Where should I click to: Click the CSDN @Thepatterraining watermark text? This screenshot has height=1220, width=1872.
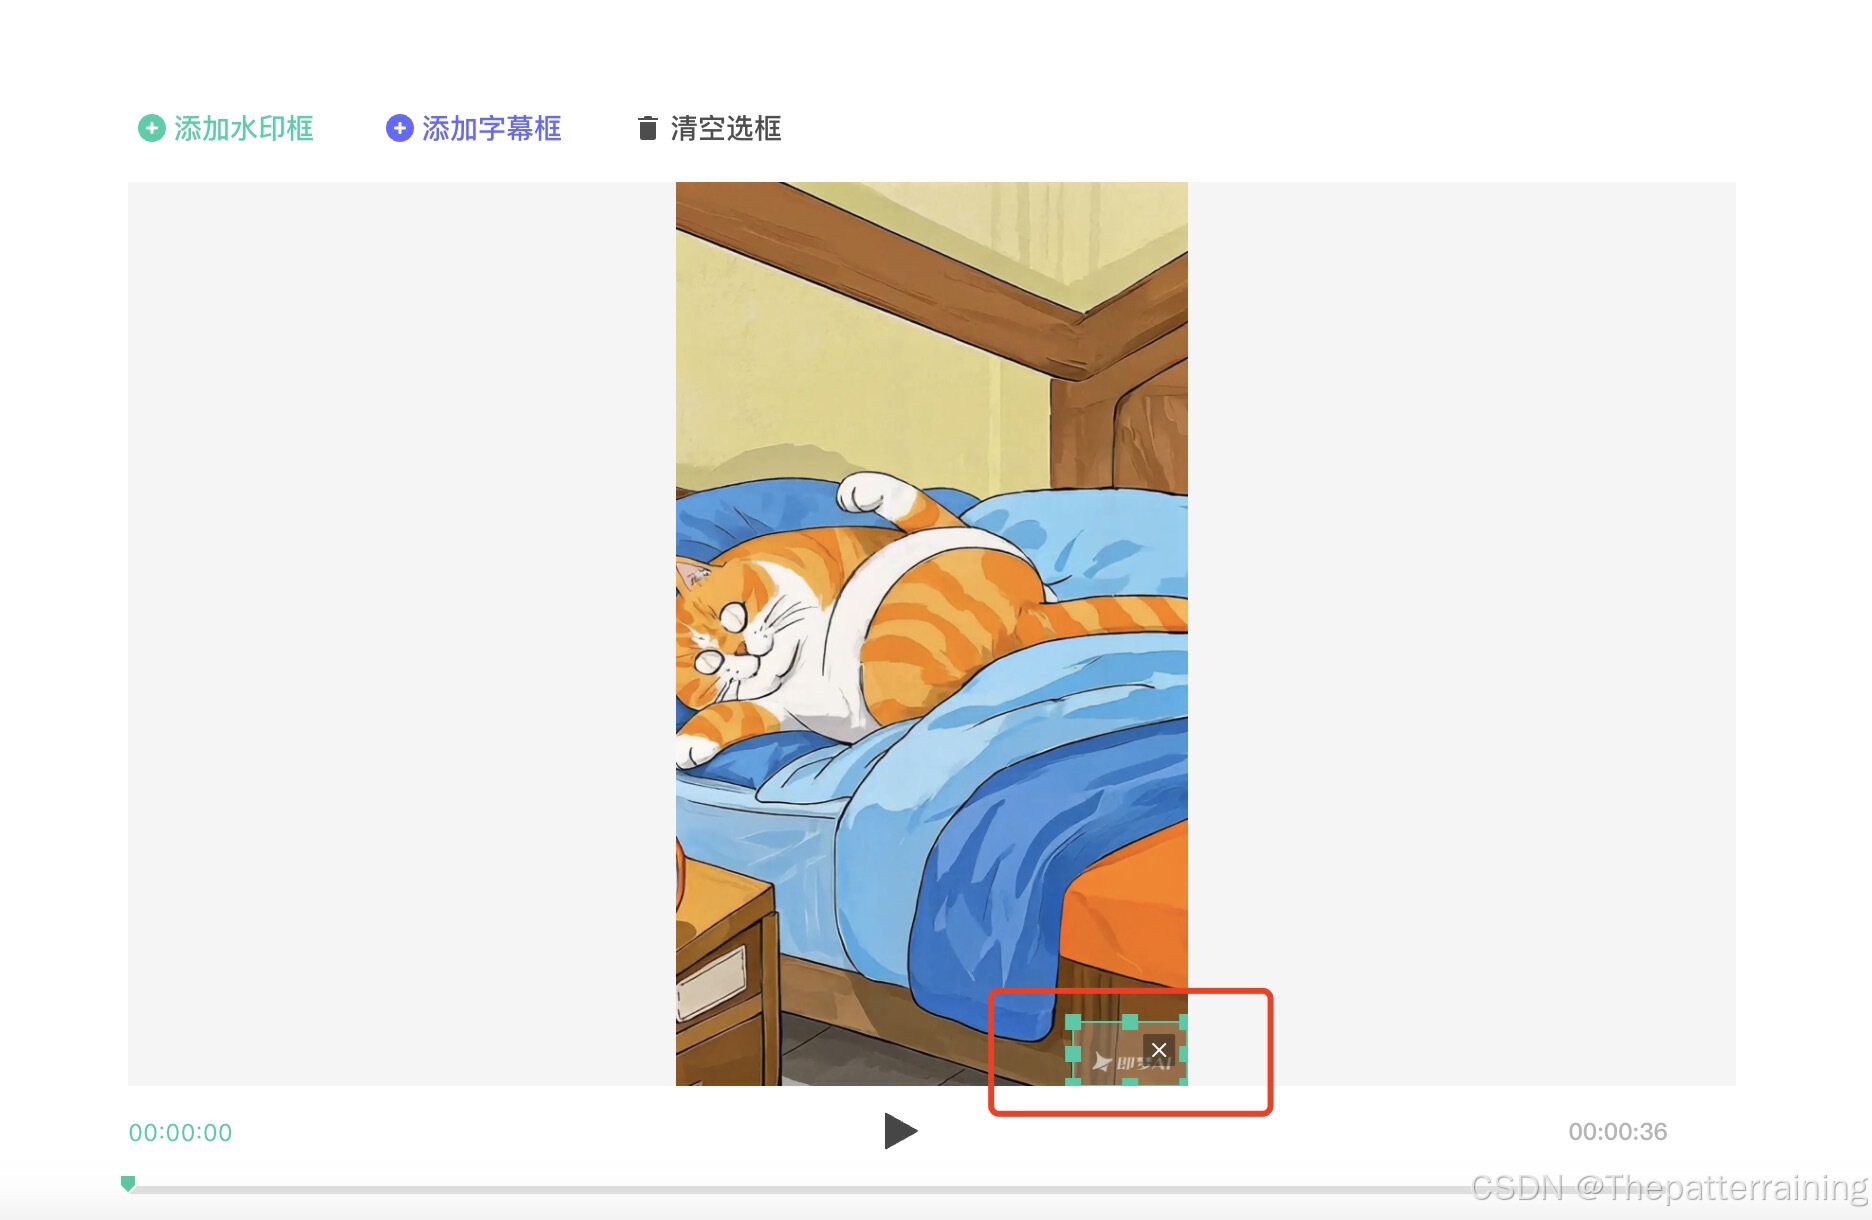[1669, 1188]
